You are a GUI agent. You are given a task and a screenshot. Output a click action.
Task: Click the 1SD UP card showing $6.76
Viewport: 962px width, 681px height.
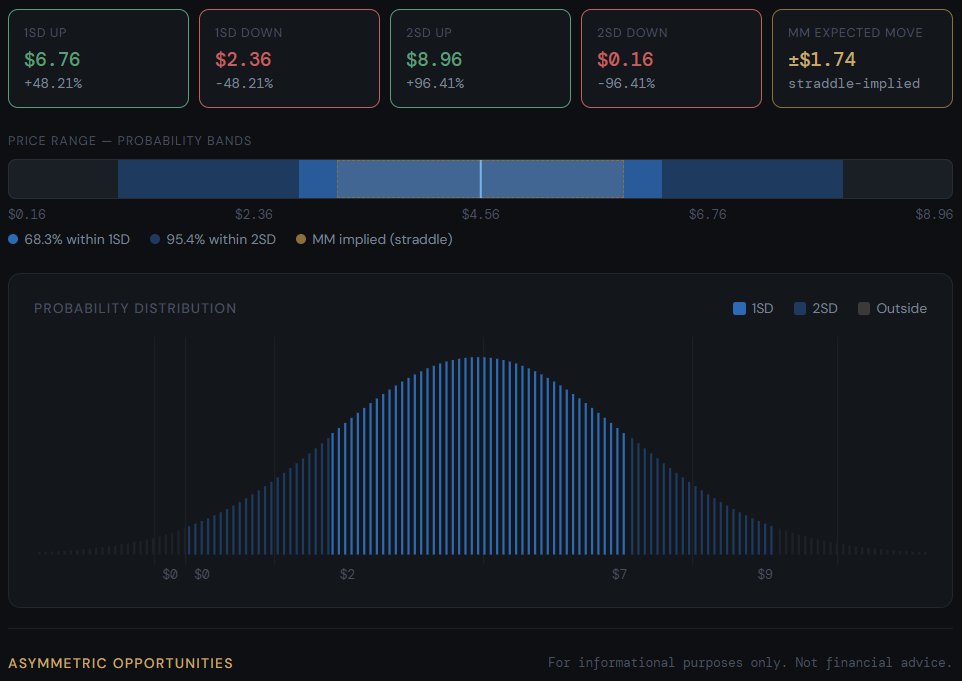pos(98,58)
